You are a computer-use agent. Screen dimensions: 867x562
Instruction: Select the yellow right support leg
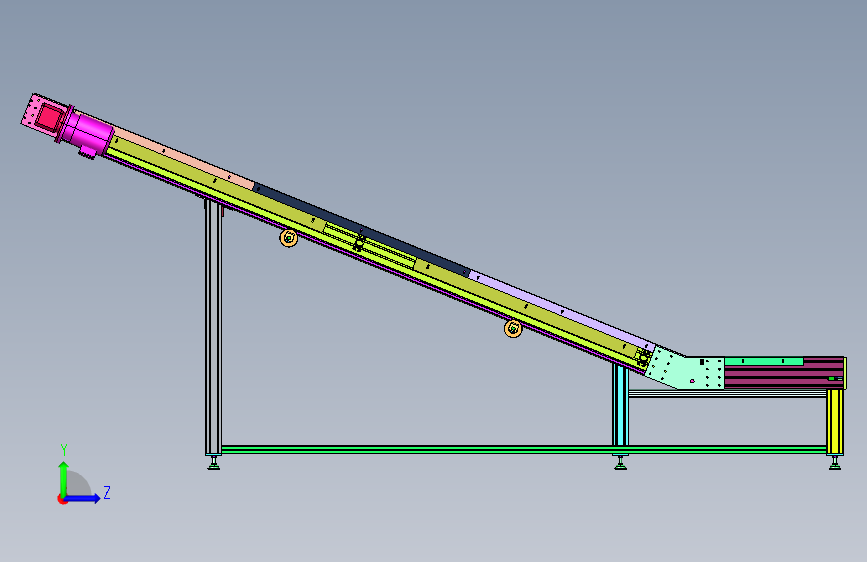835,422
